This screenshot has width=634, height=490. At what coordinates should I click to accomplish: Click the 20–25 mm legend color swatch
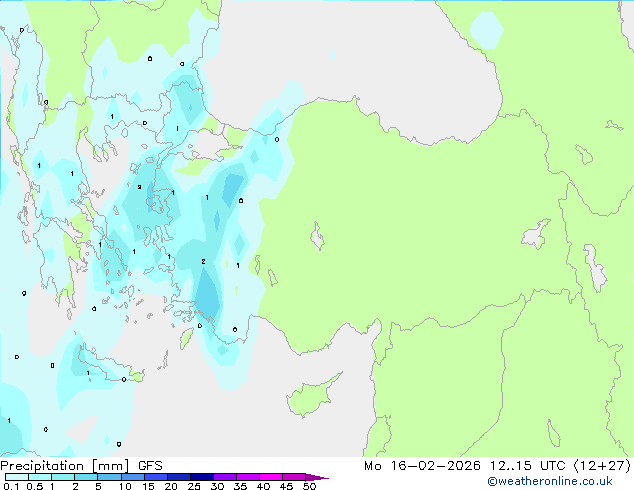coord(178,477)
